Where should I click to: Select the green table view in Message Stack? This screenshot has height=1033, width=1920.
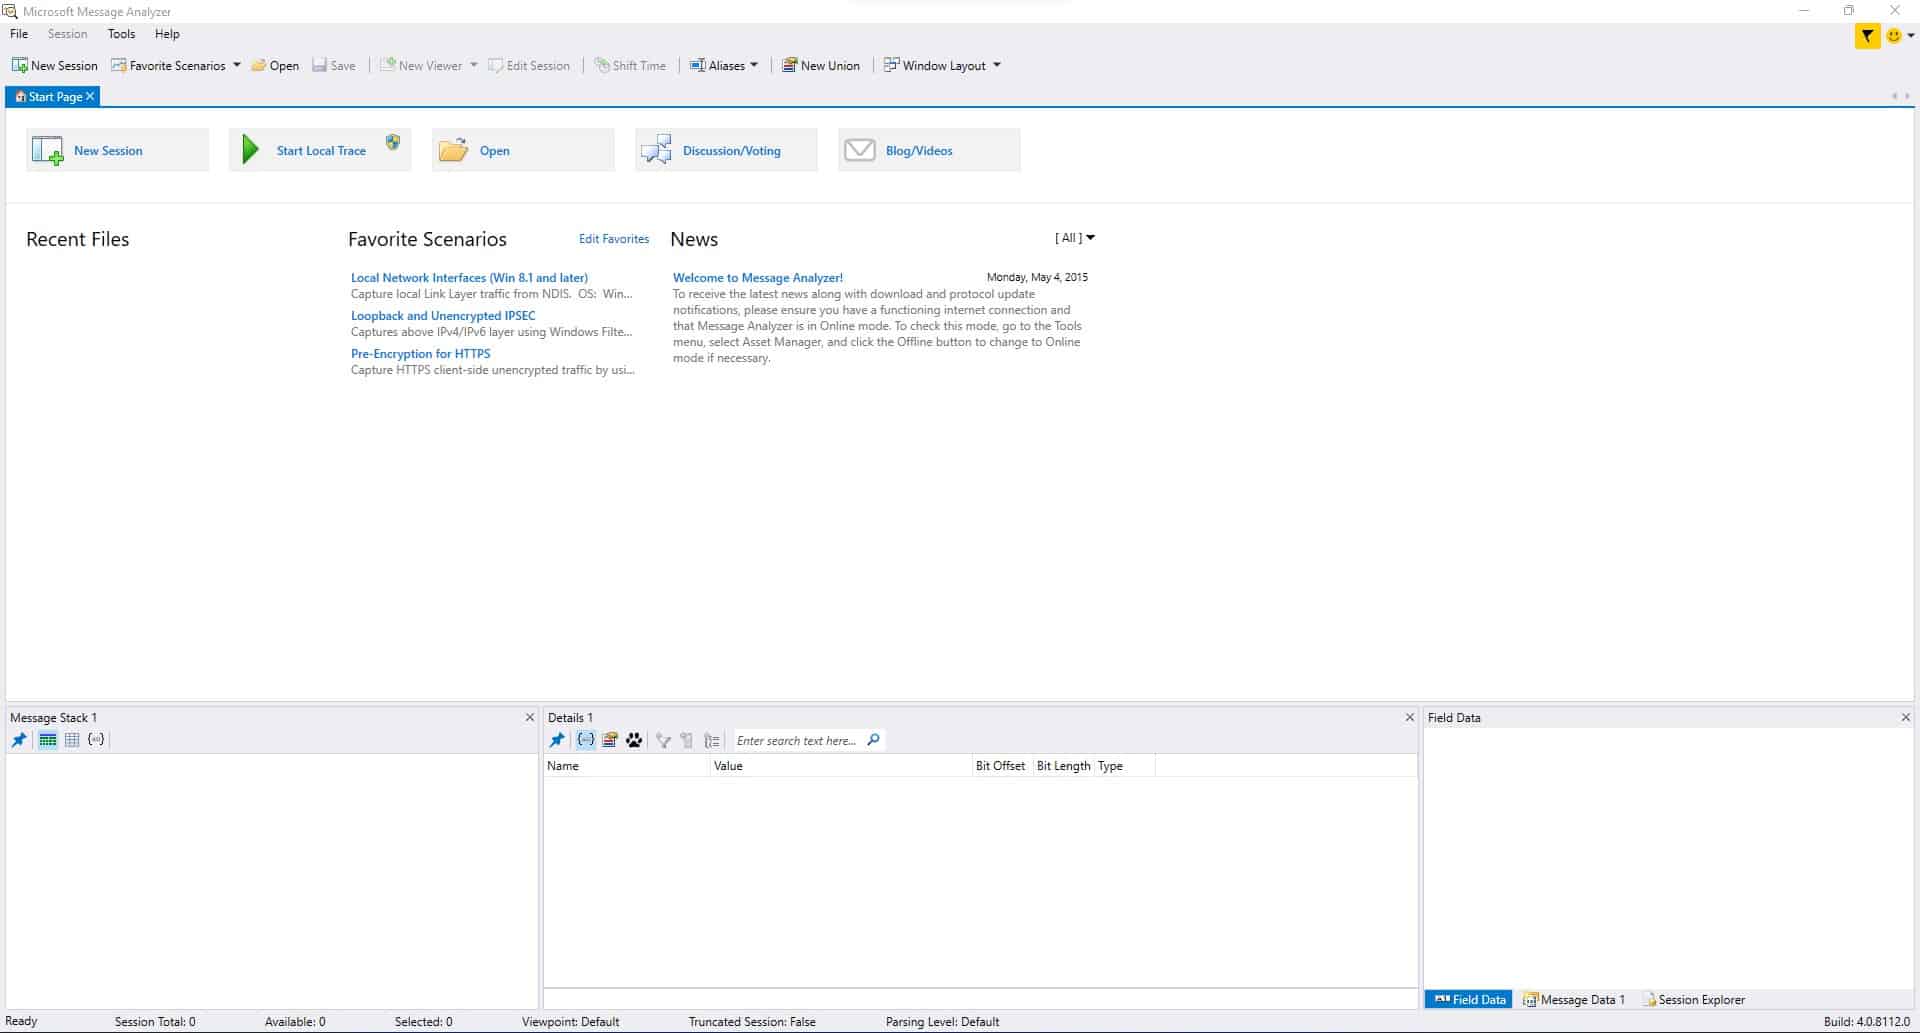(47, 740)
